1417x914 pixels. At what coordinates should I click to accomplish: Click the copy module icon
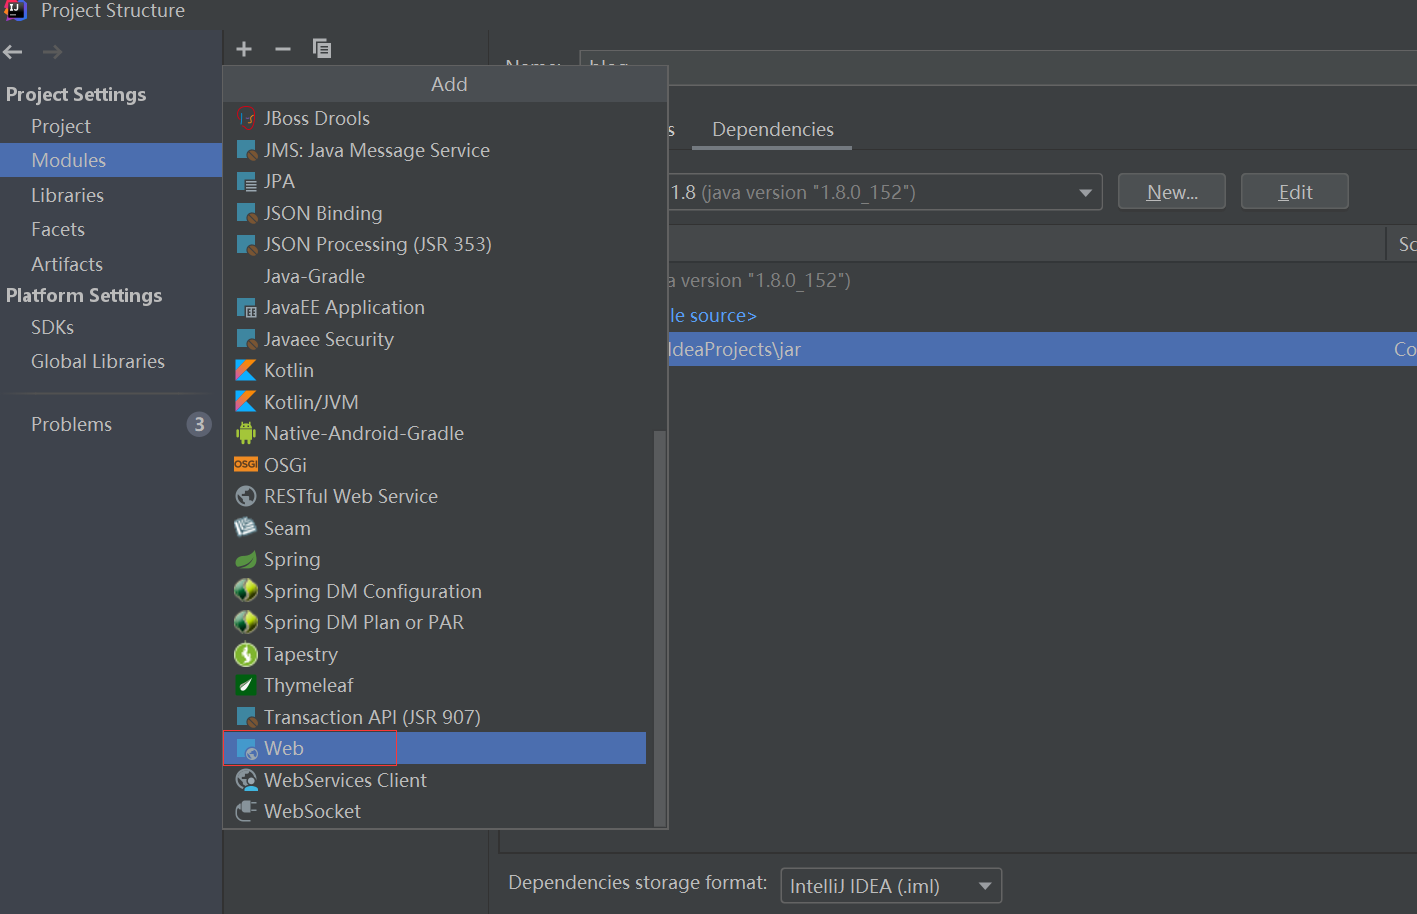(x=322, y=48)
